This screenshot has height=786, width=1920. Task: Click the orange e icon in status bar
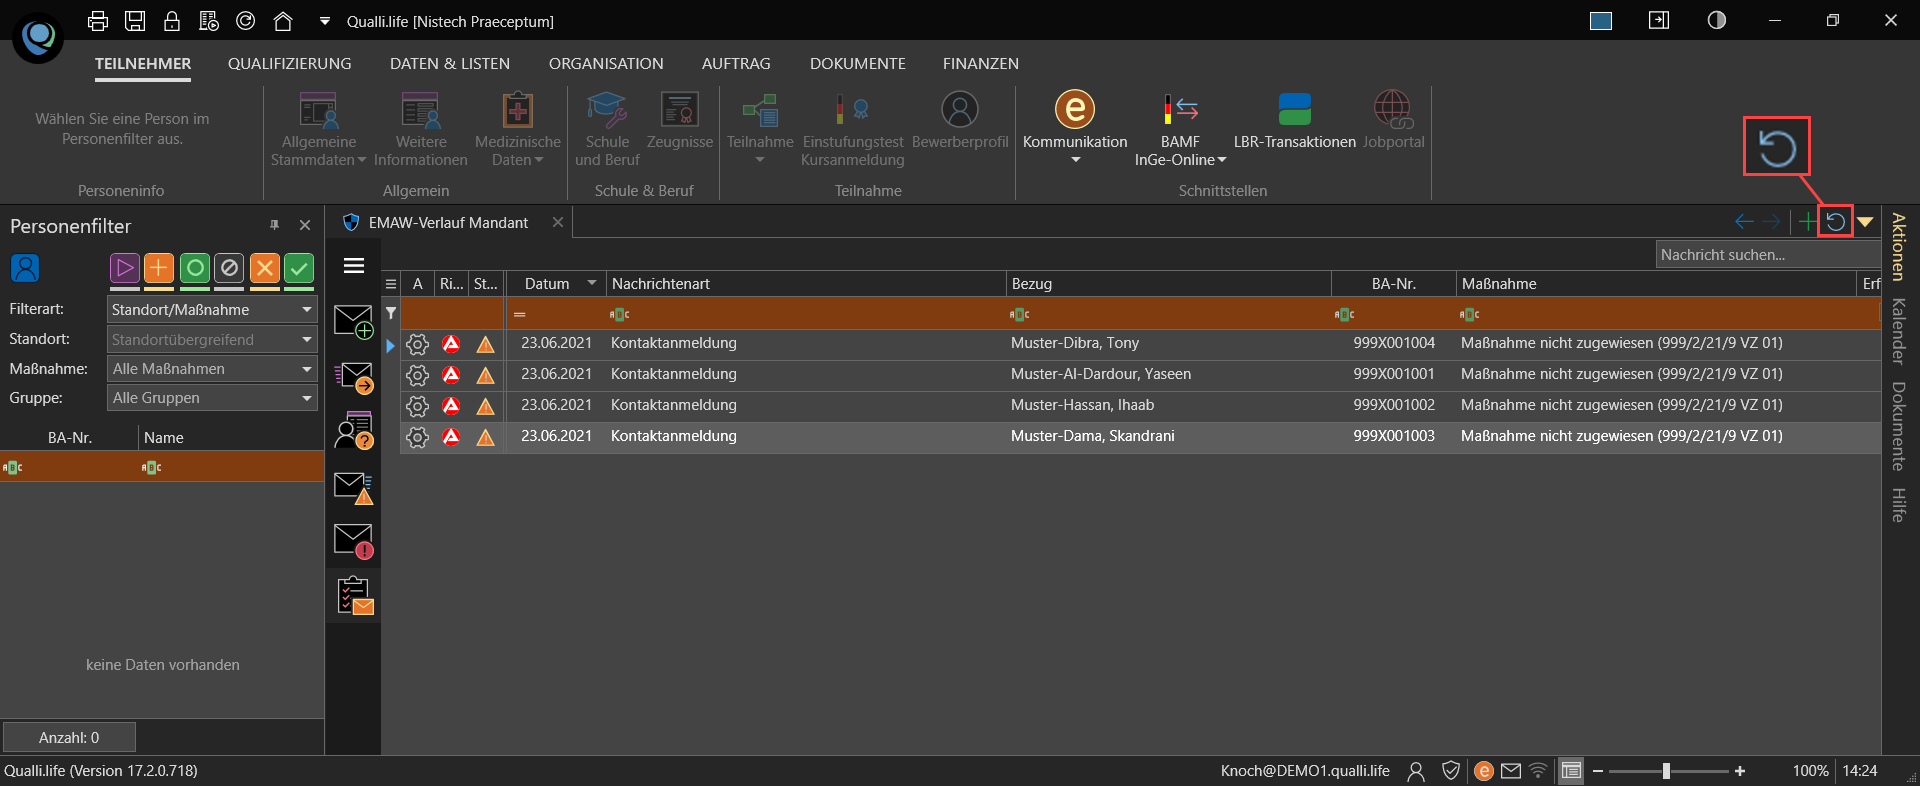pyautogui.click(x=1484, y=771)
